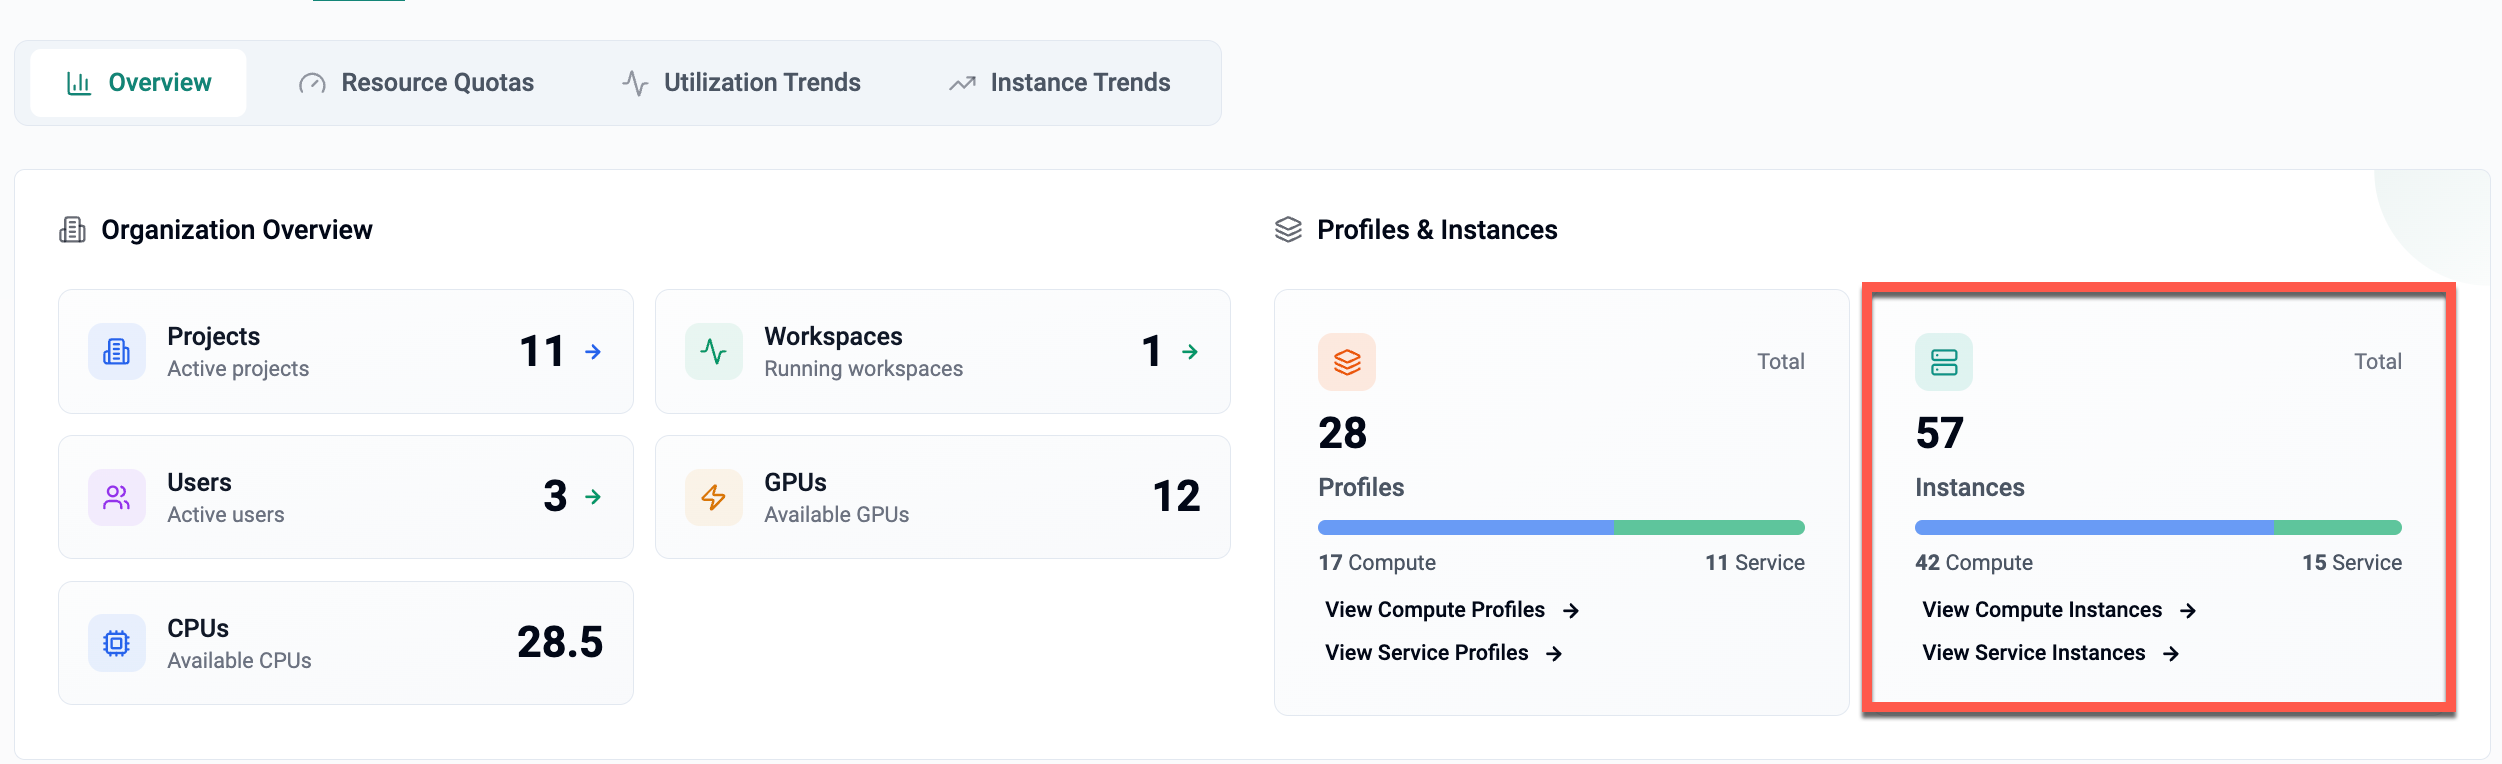The width and height of the screenshot is (2502, 764).
Task: Open Users via the green arrow
Action: 593,497
